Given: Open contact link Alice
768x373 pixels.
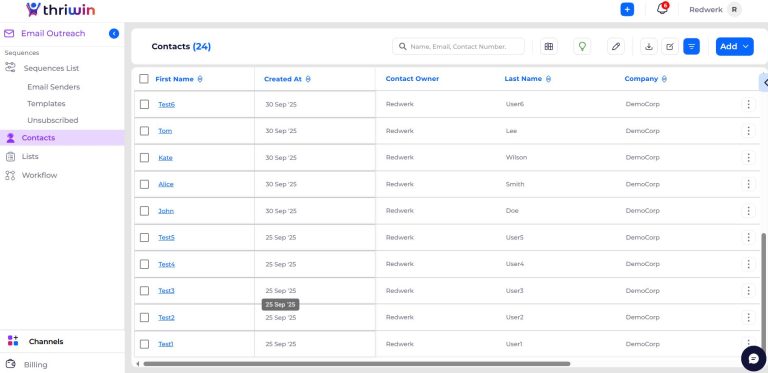Looking at the screenshot, I should [166, 184].
